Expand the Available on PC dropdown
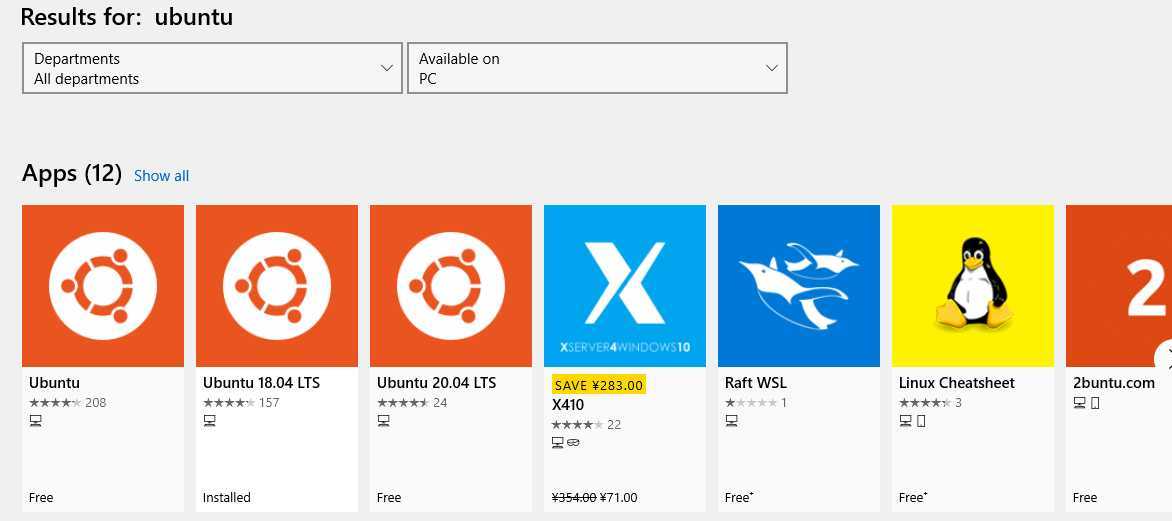Image resolution: width=1172 pixels, height=521 pixels. tap(597, 68)
